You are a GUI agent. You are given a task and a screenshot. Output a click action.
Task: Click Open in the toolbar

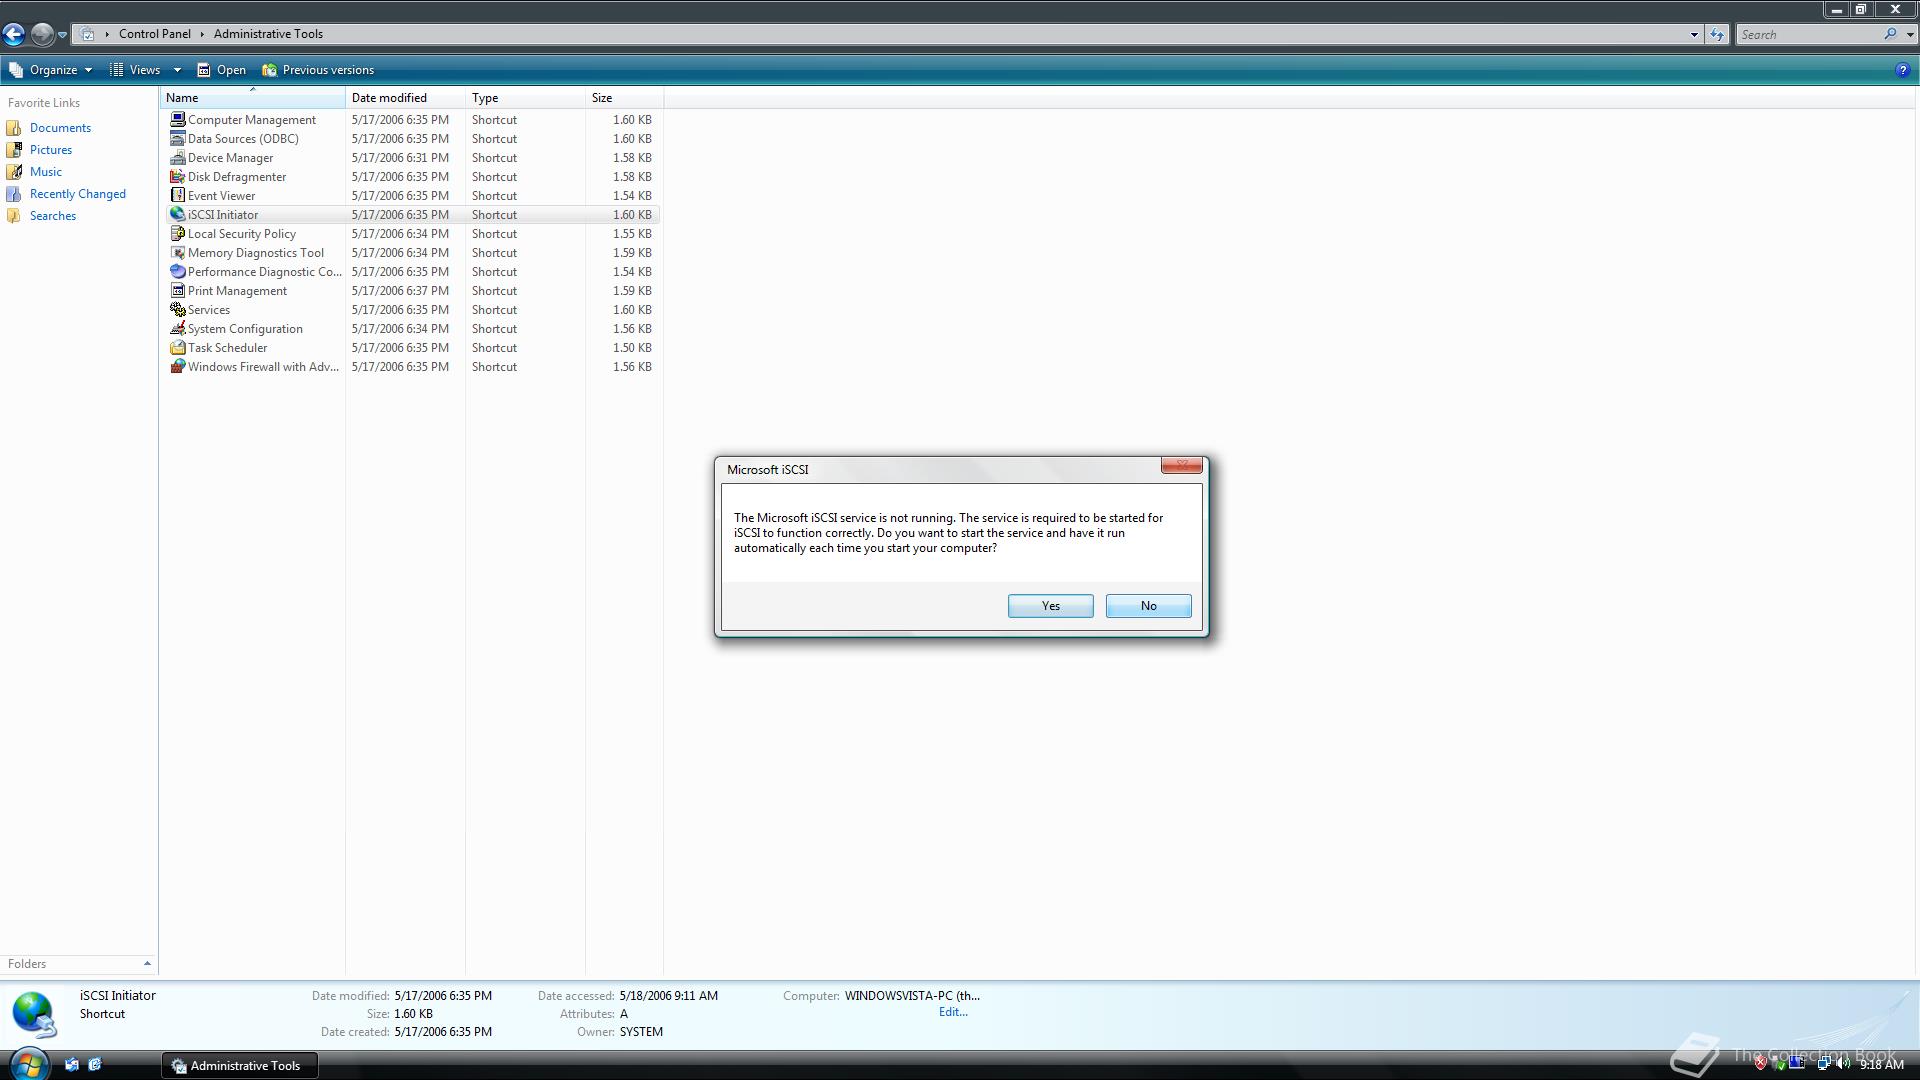221,70
